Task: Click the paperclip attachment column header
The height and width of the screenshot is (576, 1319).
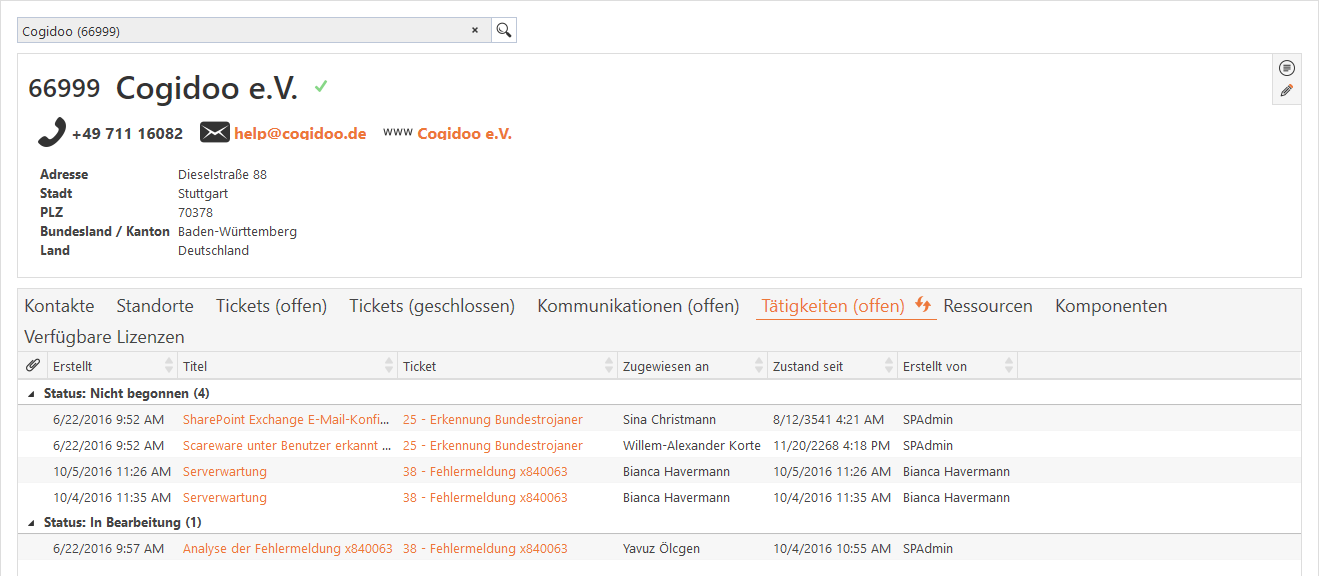Action: (32, 366)
